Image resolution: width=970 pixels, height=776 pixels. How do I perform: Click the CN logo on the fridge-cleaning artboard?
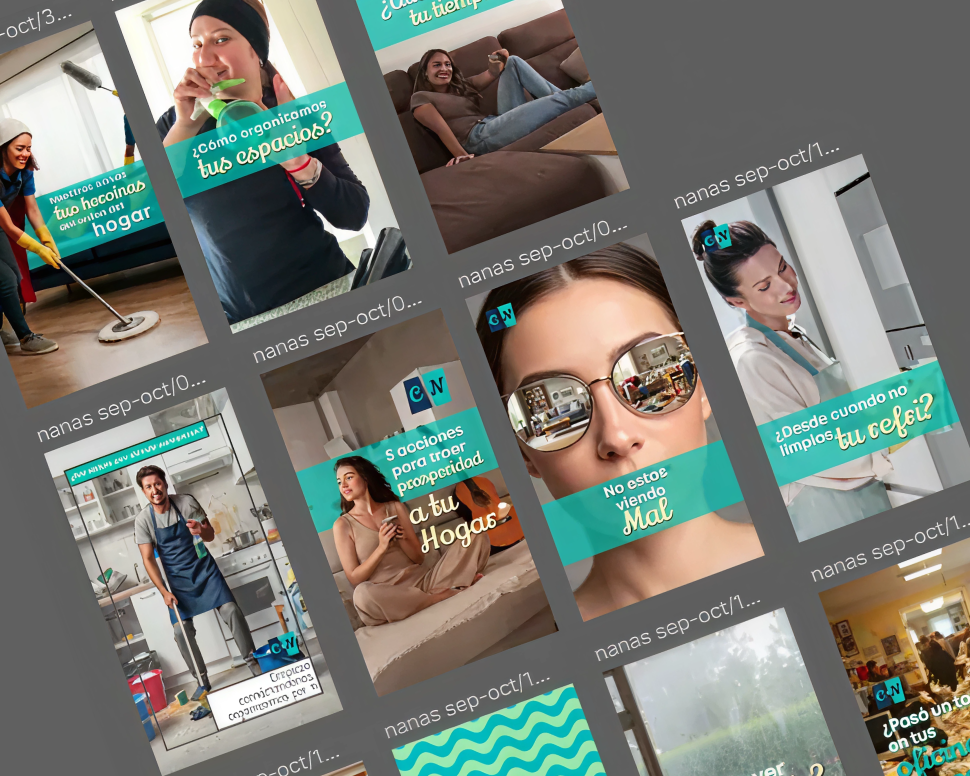pyautogui.click(x=716, y=238)
